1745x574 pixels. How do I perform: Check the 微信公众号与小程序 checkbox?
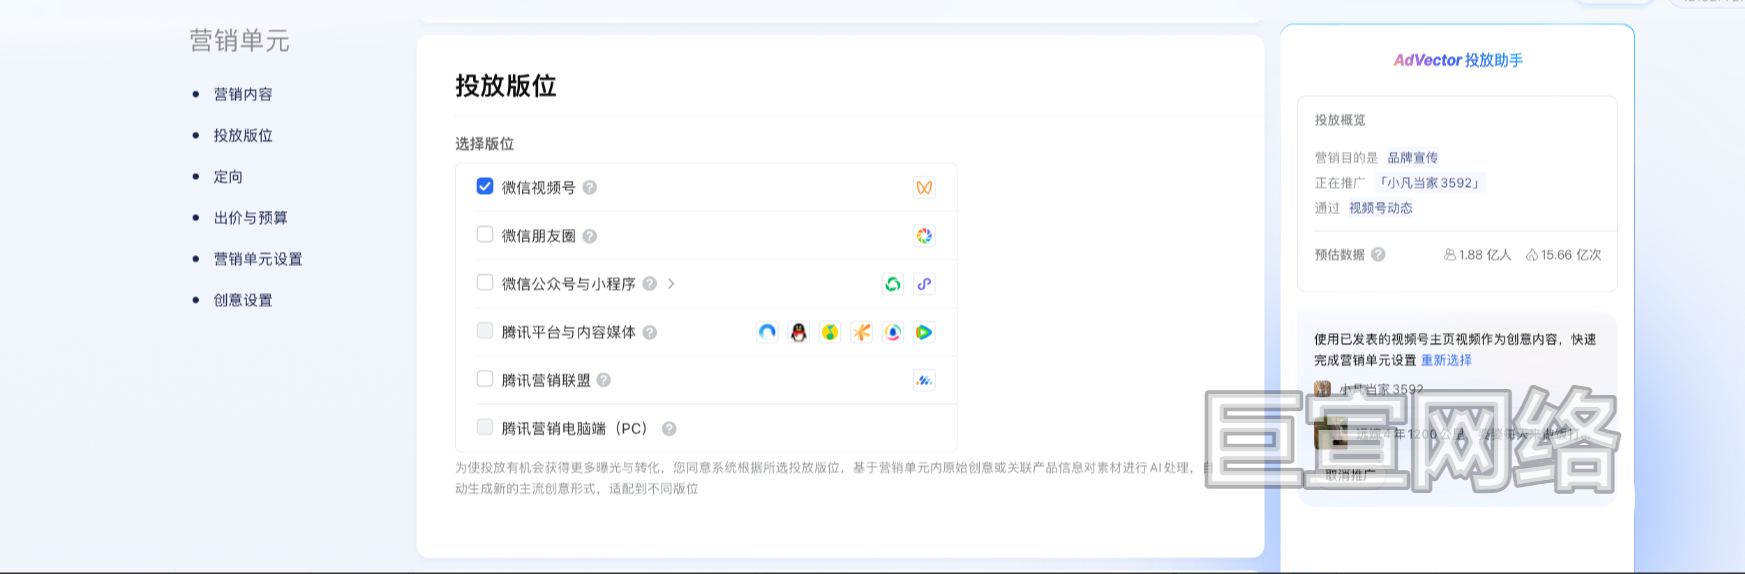pyautogui.click(x=485, y=282)
